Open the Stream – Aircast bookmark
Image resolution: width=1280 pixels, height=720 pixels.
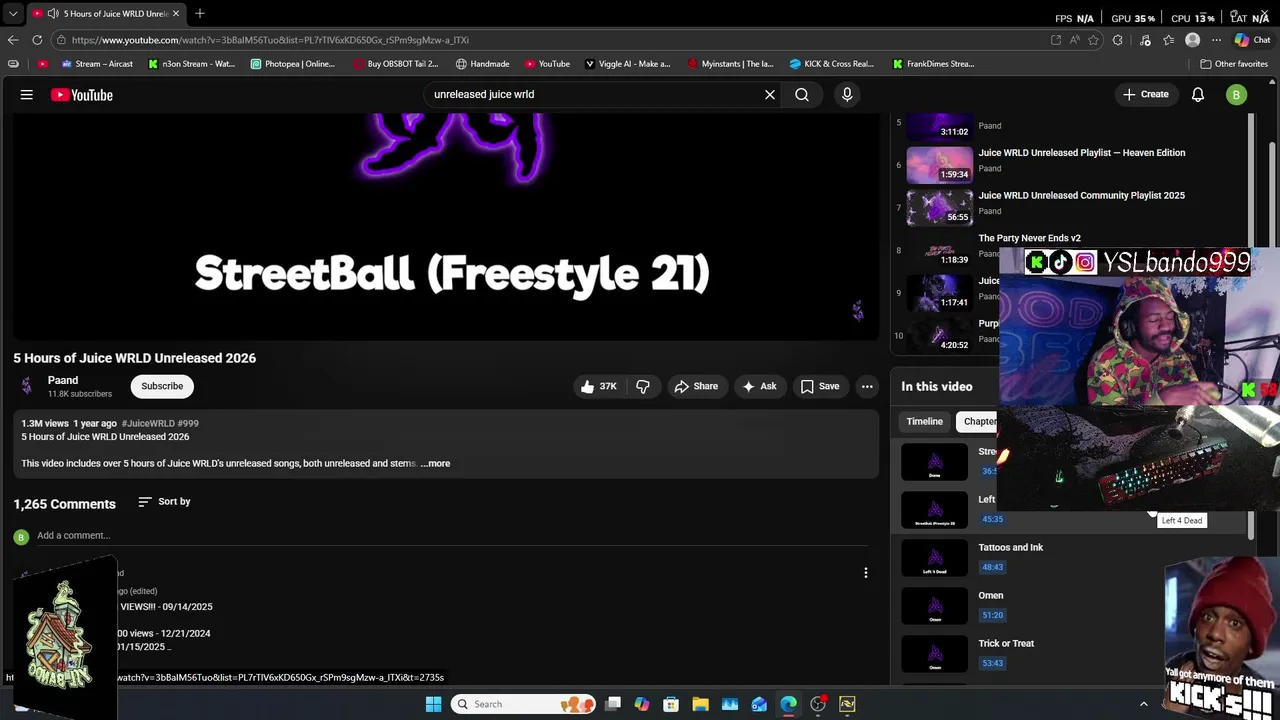pyautogui.click(x=97, y=64)
